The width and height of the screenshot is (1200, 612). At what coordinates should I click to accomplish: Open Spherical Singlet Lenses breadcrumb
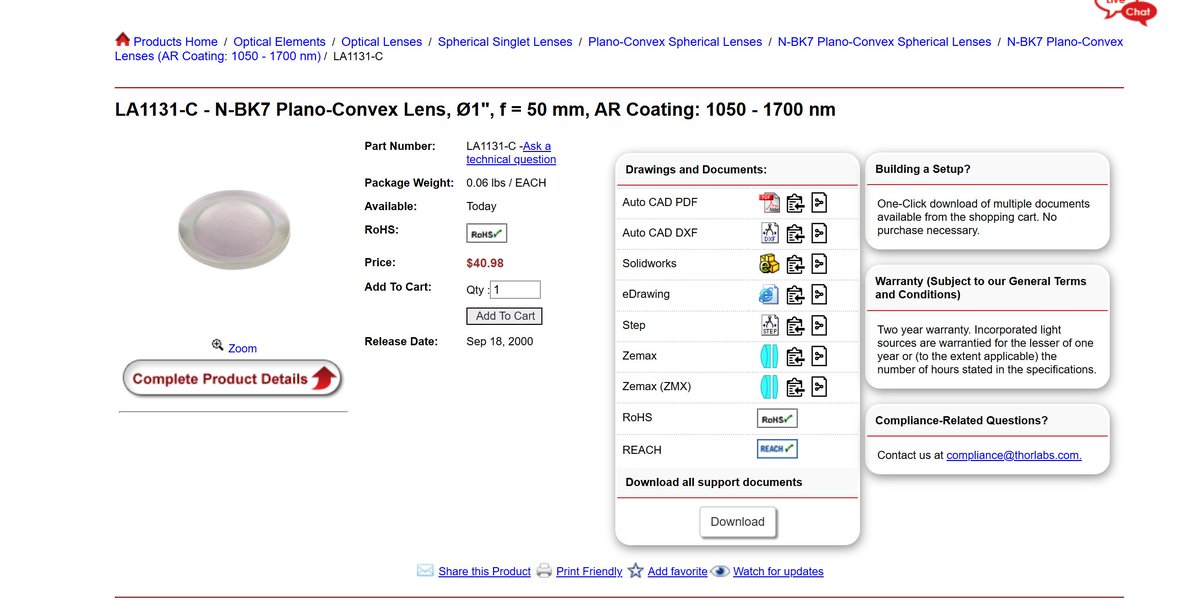[505, 42]
